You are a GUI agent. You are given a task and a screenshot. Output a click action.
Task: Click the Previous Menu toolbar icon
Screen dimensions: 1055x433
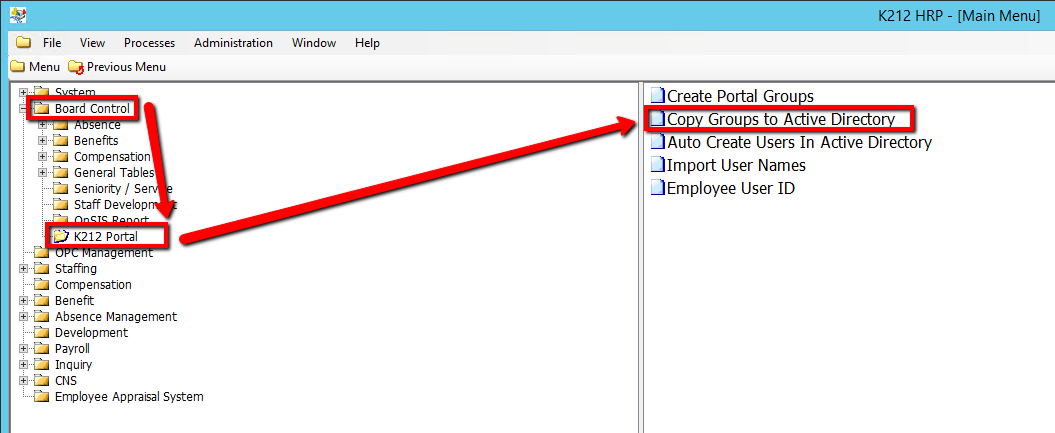(x=76, y=67)
